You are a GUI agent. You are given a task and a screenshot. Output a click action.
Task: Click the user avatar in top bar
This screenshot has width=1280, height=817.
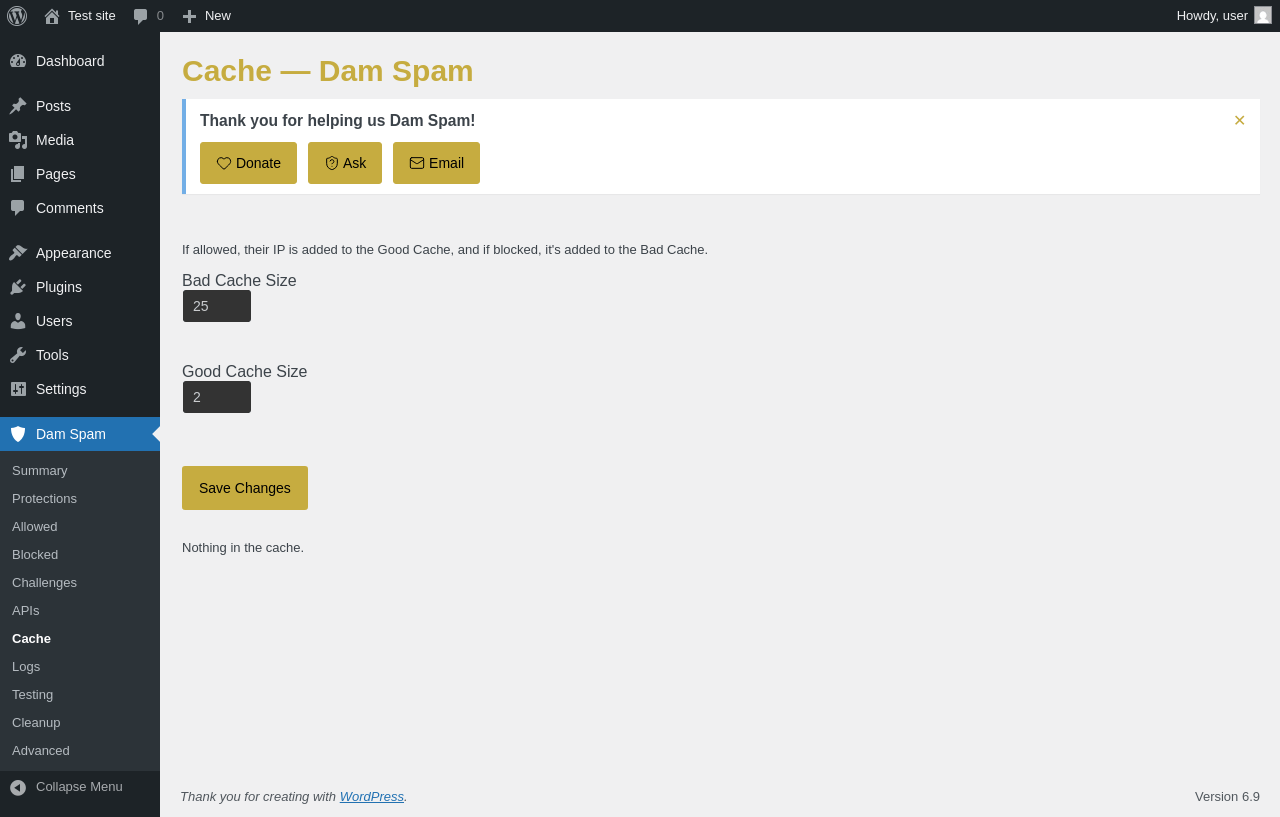click(1263, 15)
